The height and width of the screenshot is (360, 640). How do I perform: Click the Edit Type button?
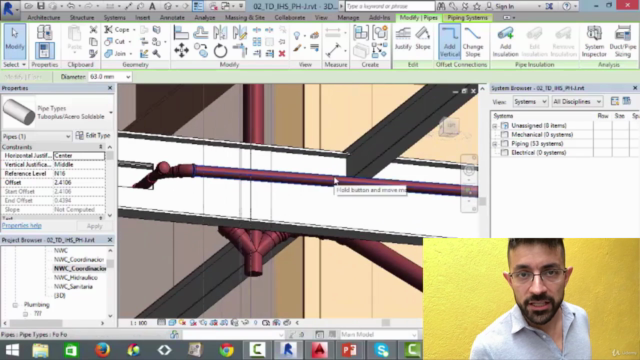click(x=93, y=136)
